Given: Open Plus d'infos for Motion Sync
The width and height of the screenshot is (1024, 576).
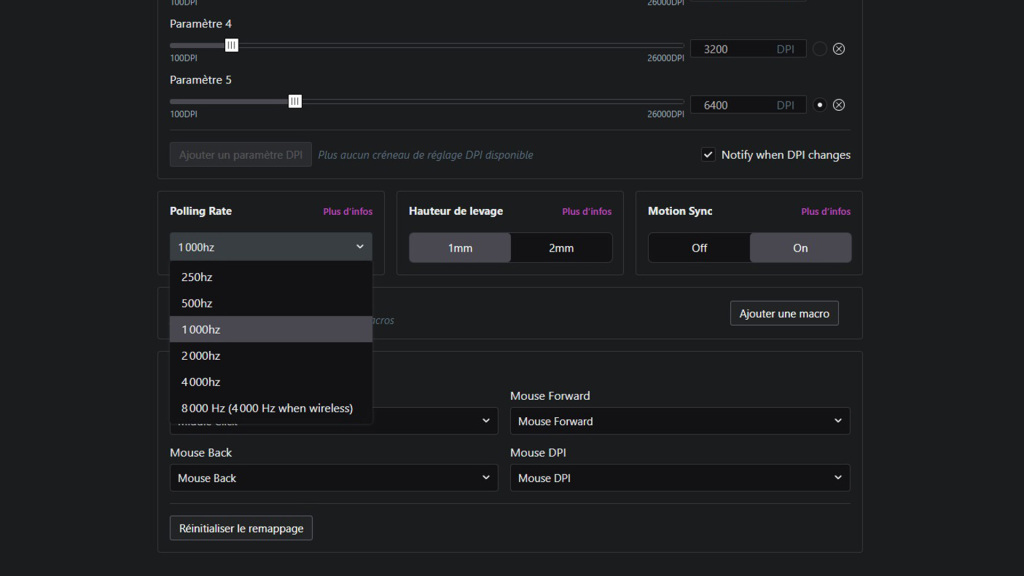Looking at the screenshot, I should [825, 212].
